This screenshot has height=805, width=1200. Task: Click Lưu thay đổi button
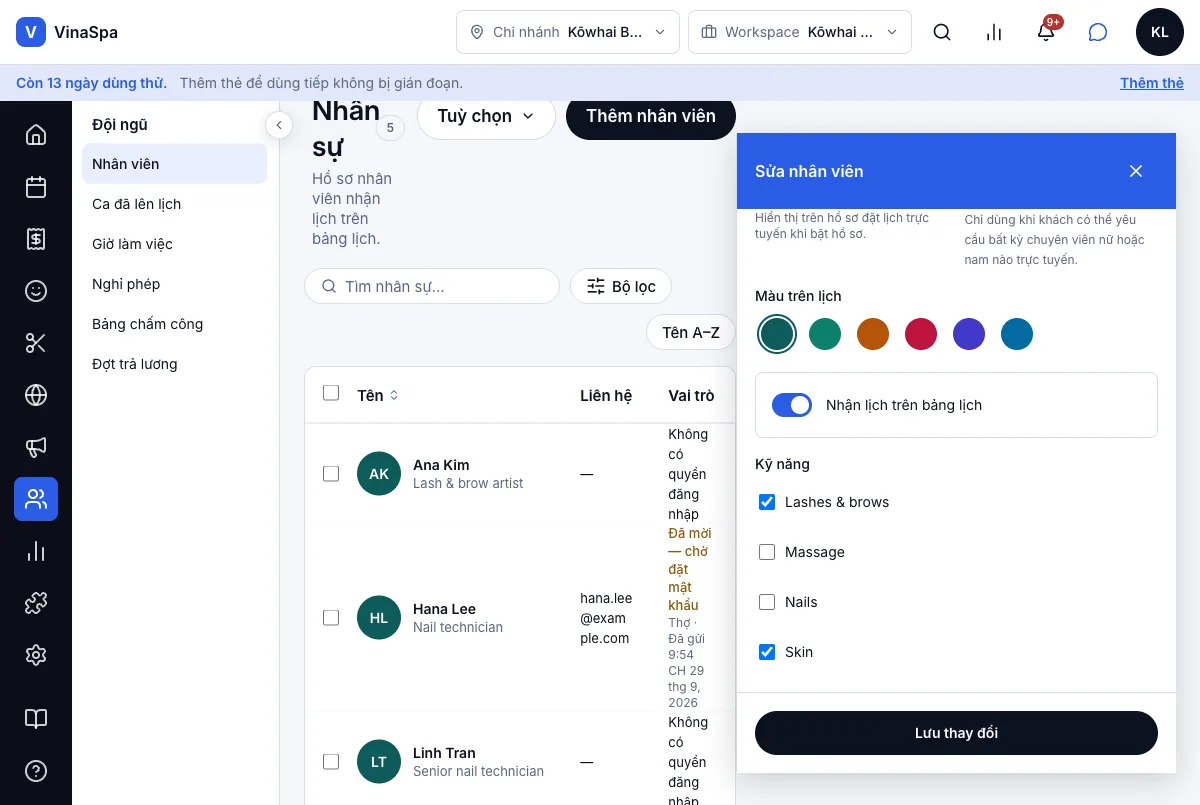click(x=956, y=733)
